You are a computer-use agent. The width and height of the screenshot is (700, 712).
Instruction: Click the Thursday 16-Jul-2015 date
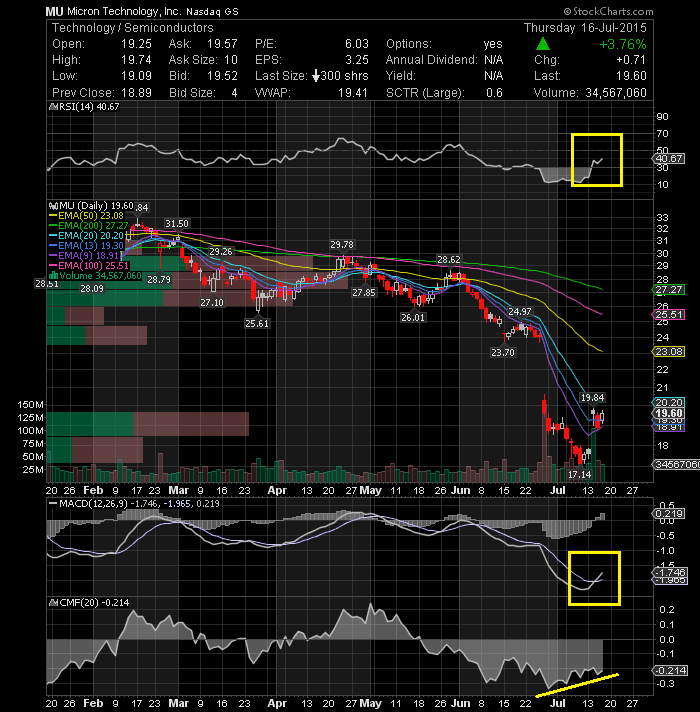[585, 28]
